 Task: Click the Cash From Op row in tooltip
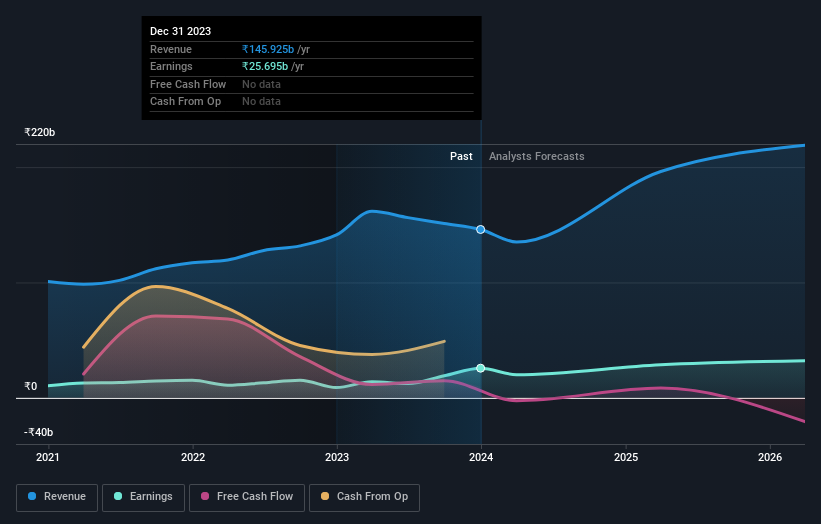(x=312, y=102)
